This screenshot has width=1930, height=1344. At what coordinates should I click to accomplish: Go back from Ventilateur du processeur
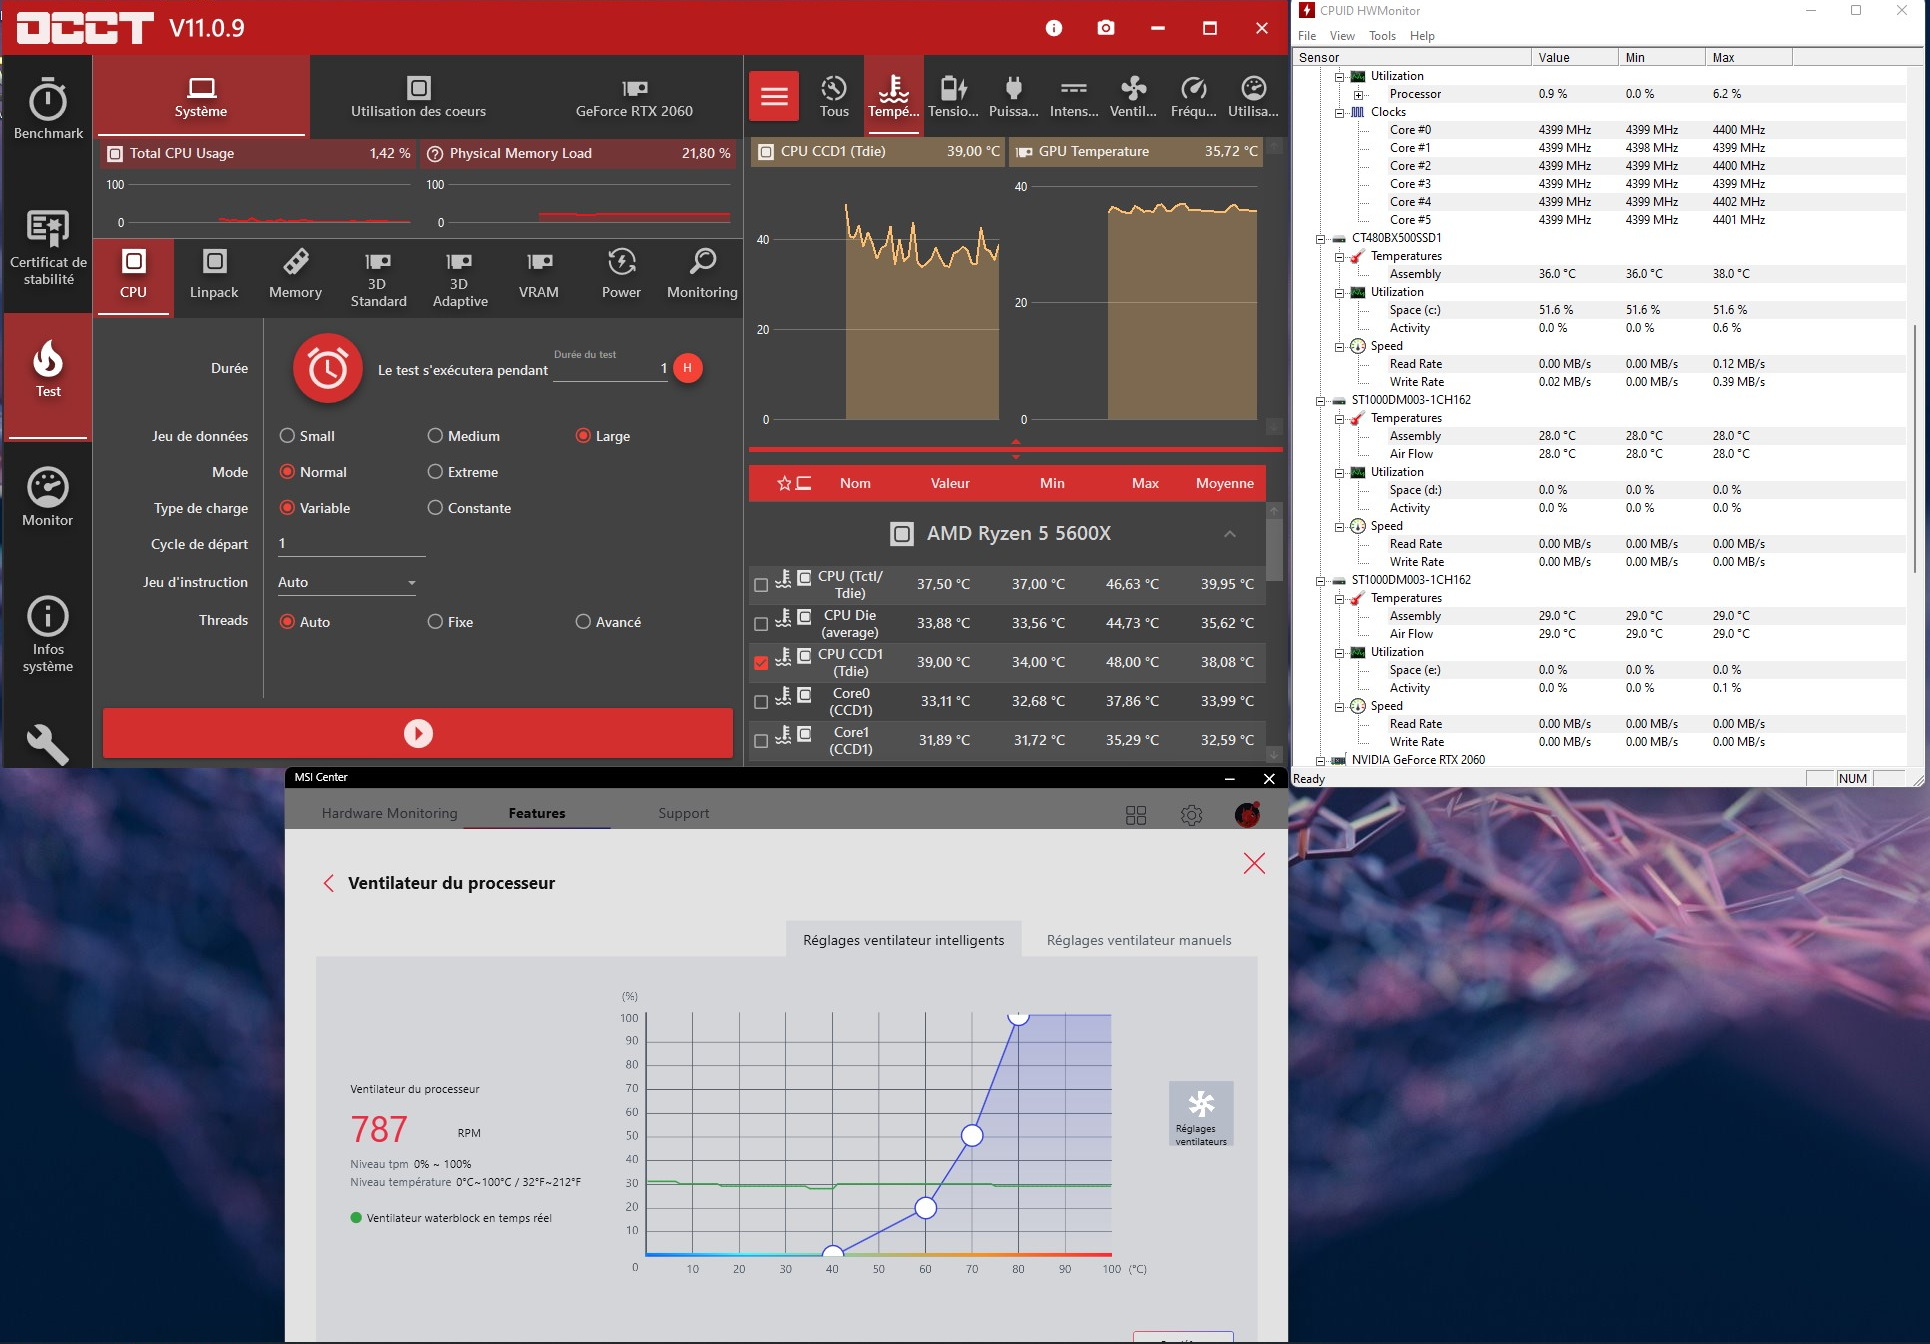pos(328,883)
